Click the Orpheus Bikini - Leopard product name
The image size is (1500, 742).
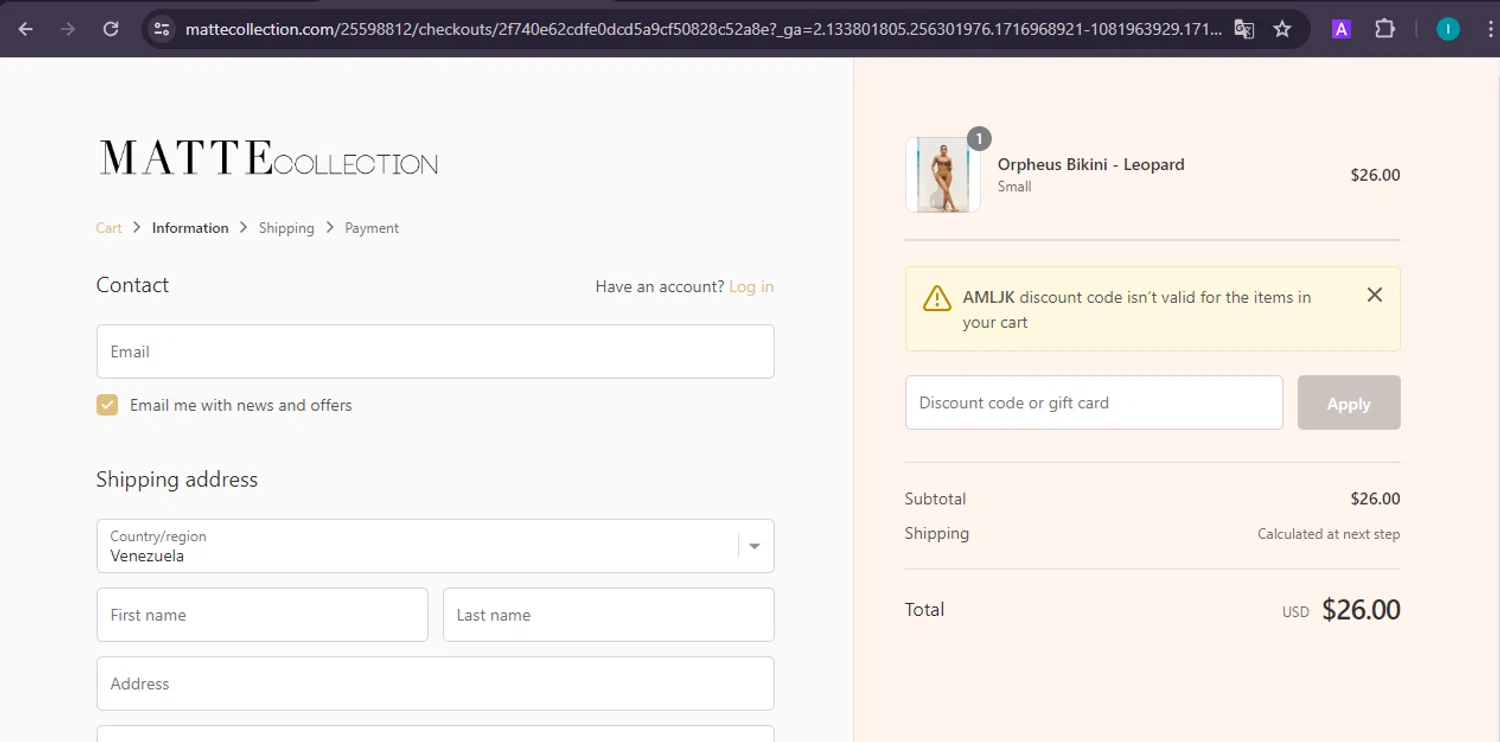pos(1091,165)
